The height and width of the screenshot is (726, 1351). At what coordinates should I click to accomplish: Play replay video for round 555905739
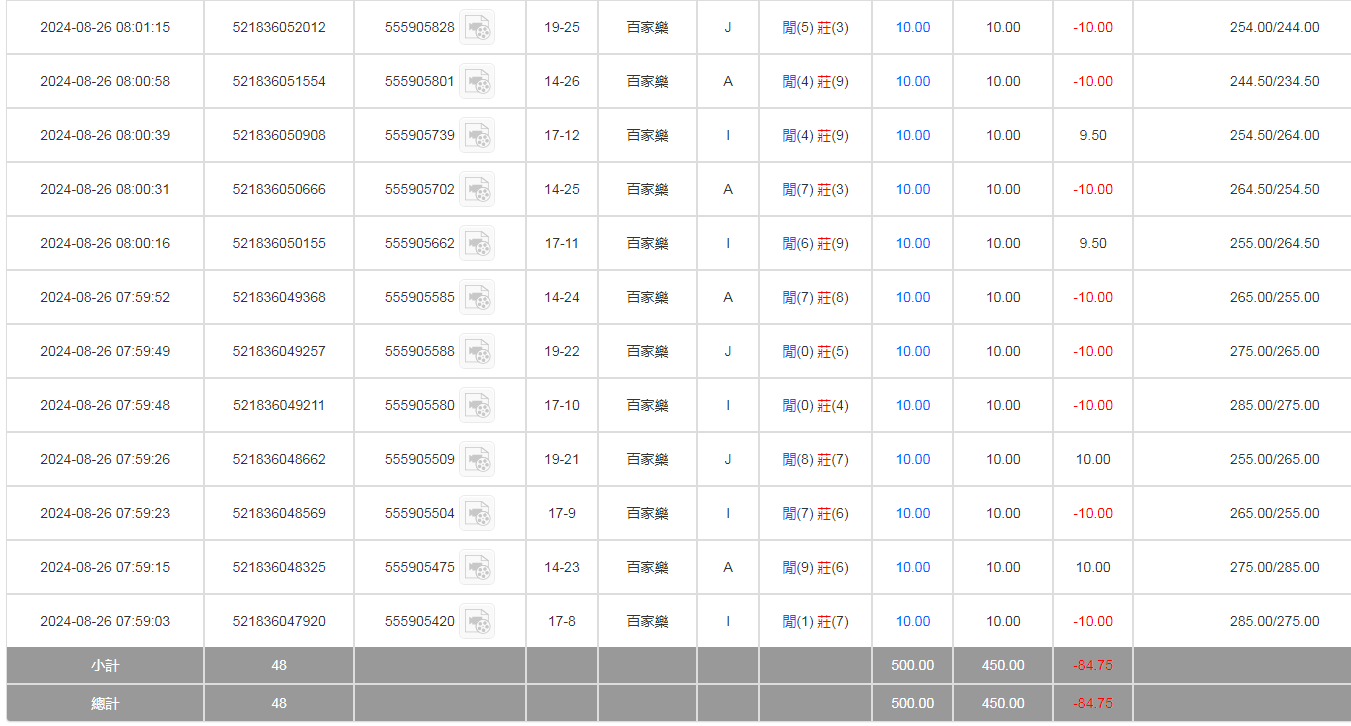pos(477,136)
